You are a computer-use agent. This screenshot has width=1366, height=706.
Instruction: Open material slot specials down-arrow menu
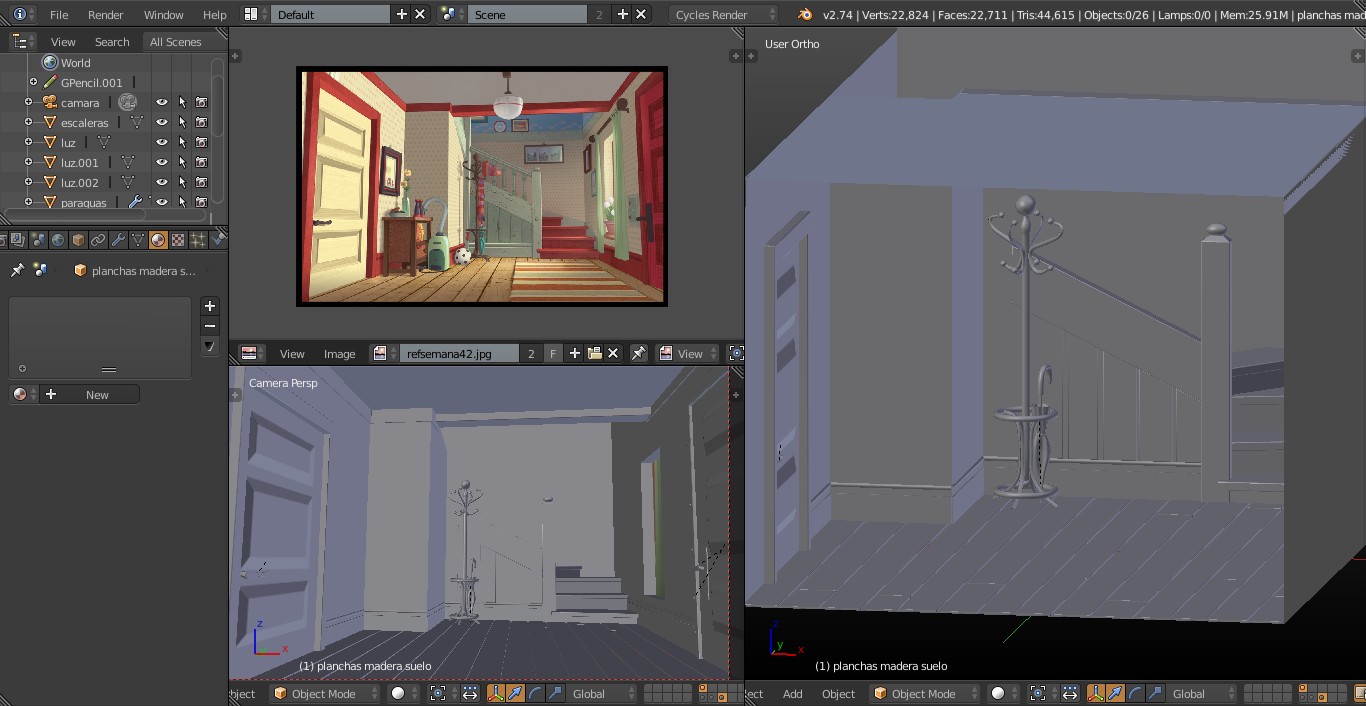210,346
